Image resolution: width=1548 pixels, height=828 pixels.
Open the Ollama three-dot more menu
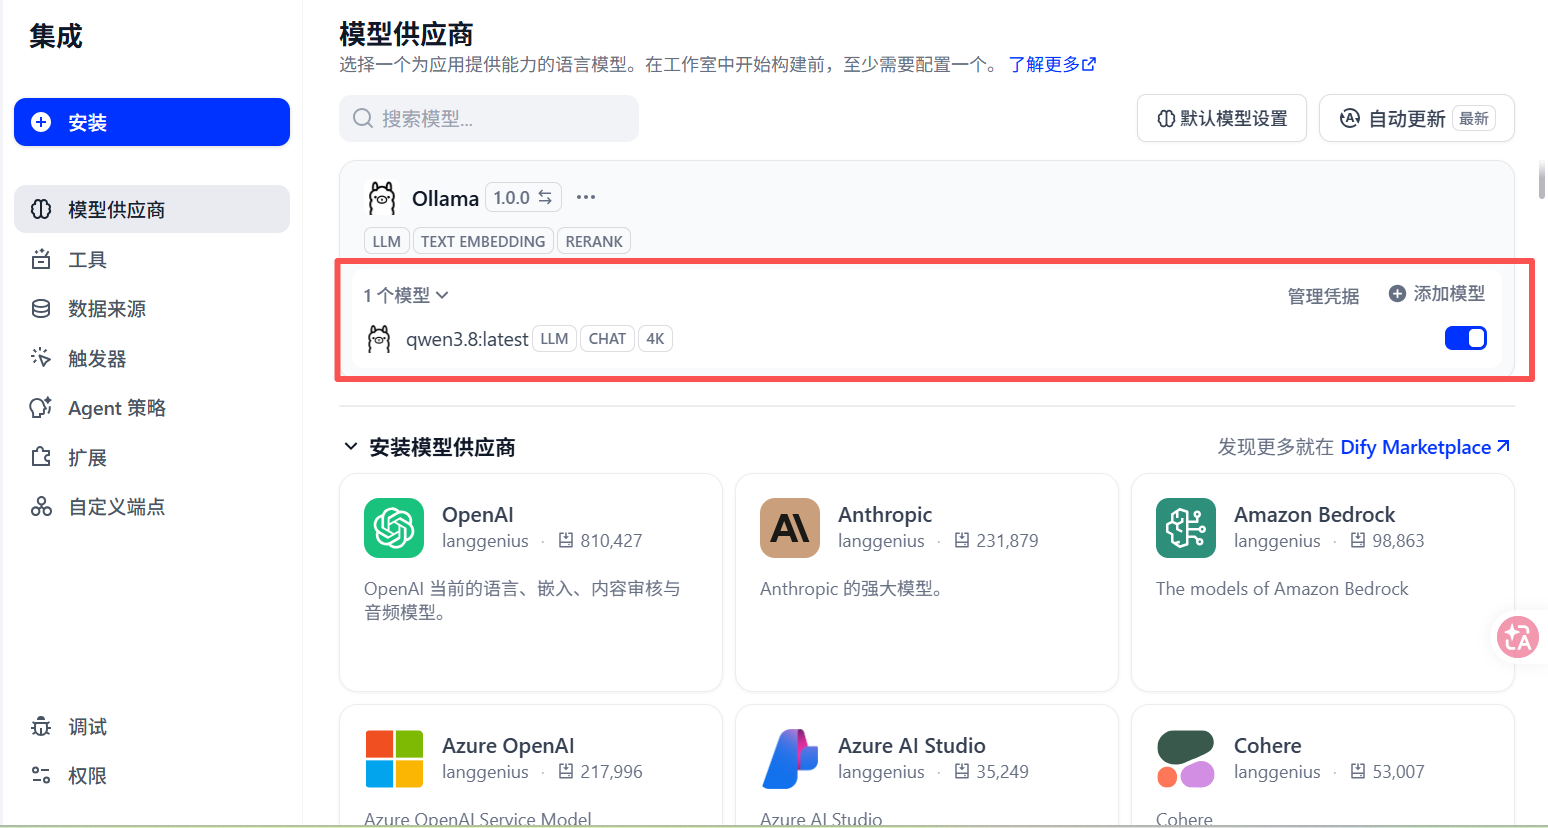point(586,197)
